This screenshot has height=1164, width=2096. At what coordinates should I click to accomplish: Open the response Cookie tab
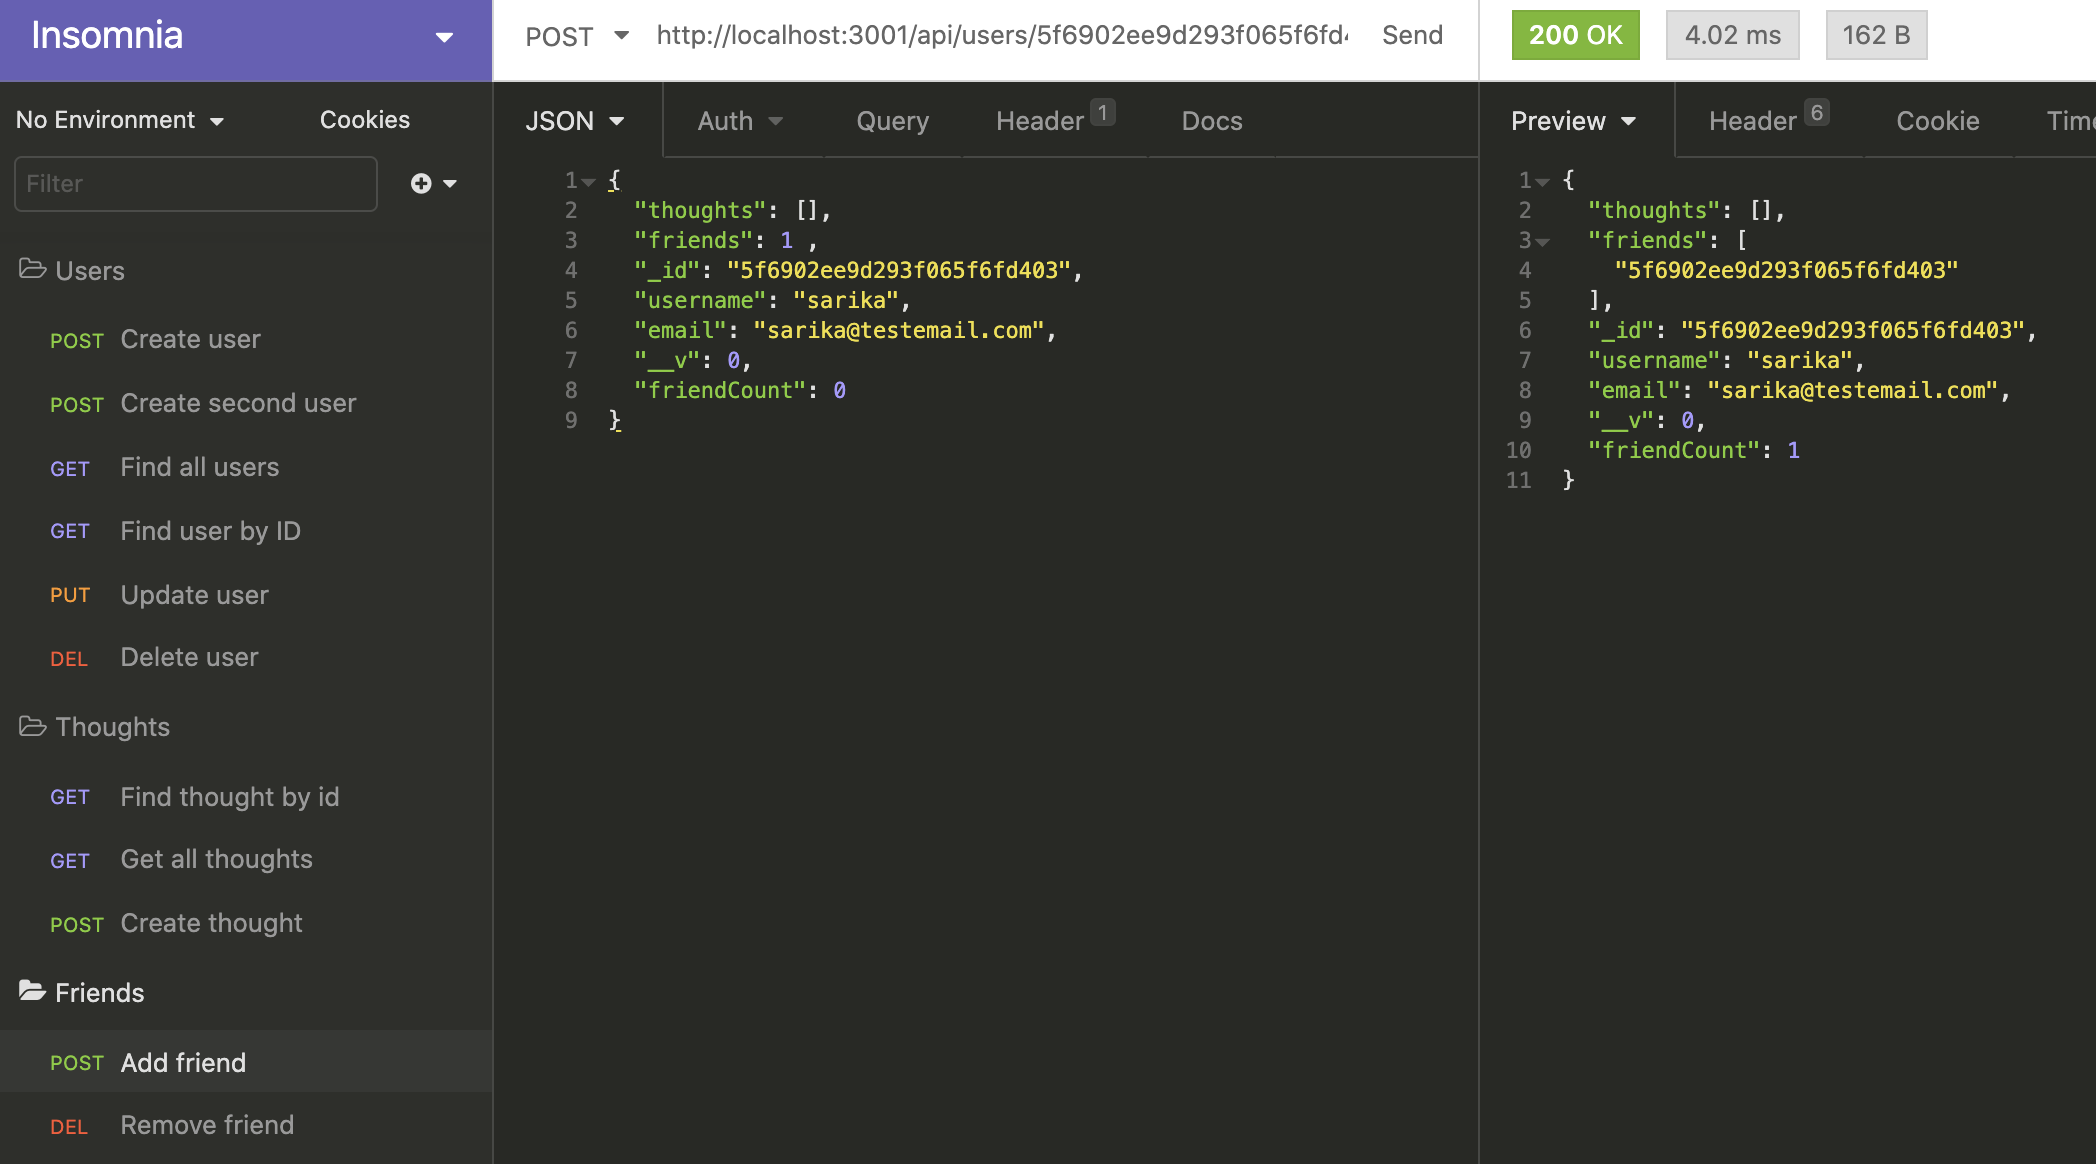(x=1937, y=121)
